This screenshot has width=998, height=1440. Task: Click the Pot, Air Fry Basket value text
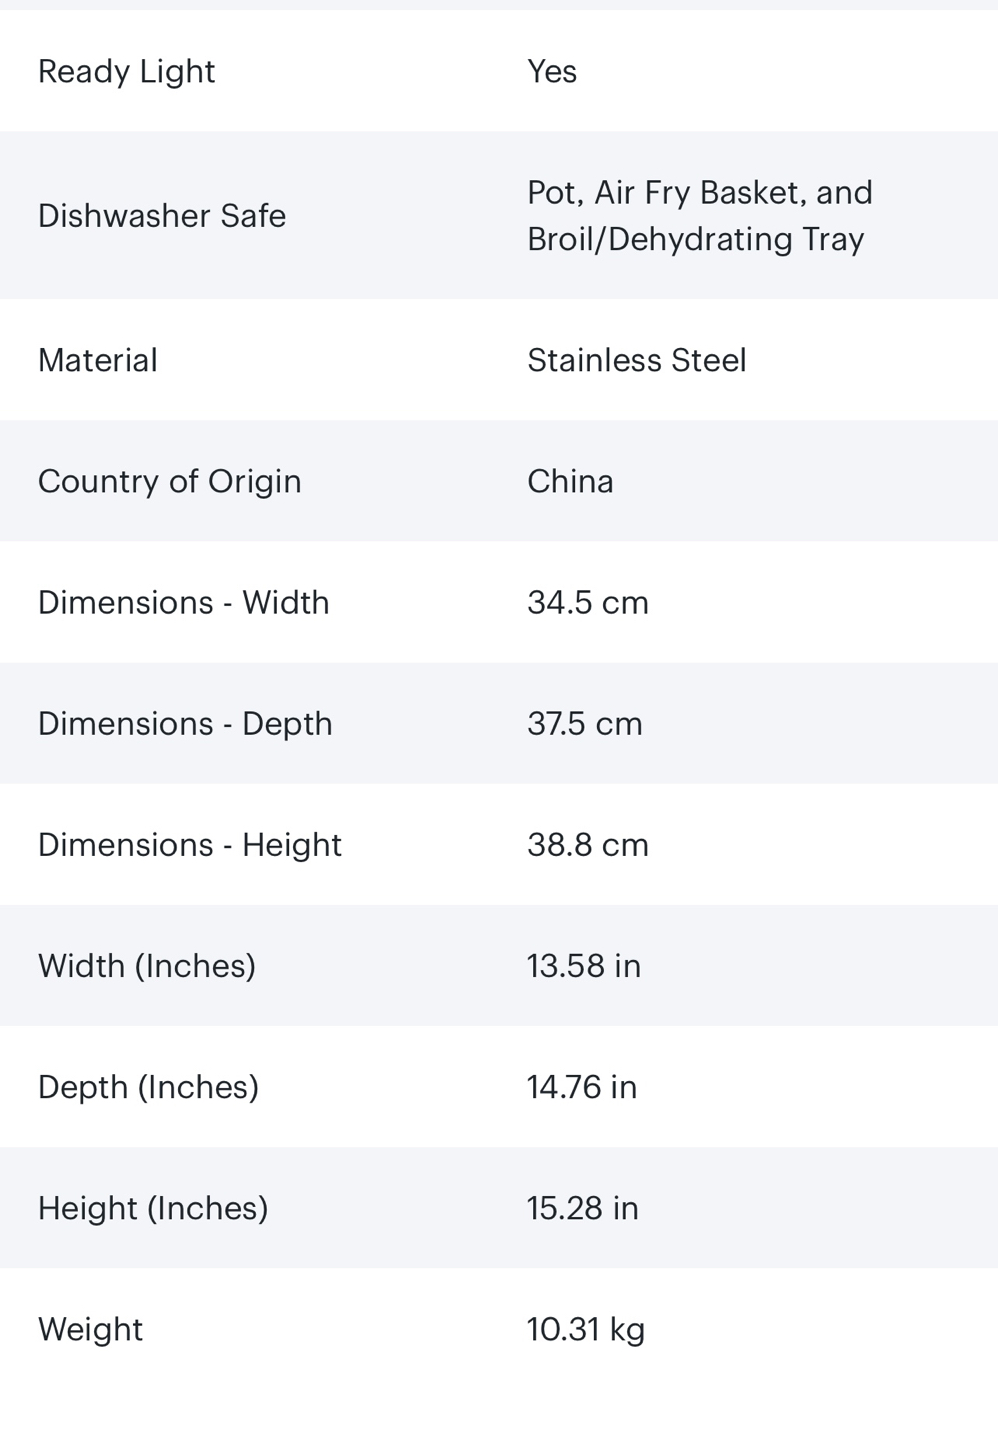[x=699, y=215]
